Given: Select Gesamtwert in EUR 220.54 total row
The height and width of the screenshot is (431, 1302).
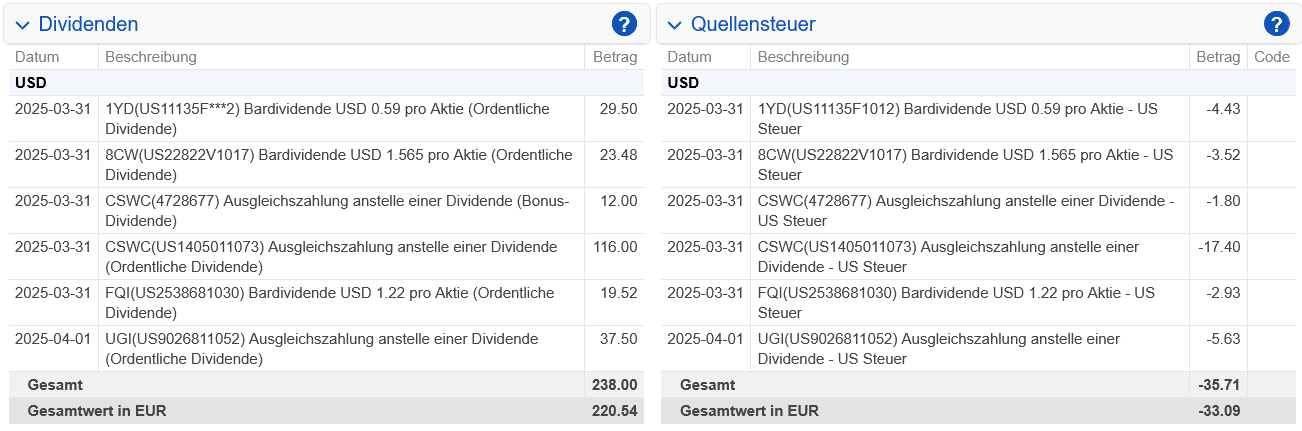Looking at the screenshot, I should pyautogui.click(x=327, y=411).
